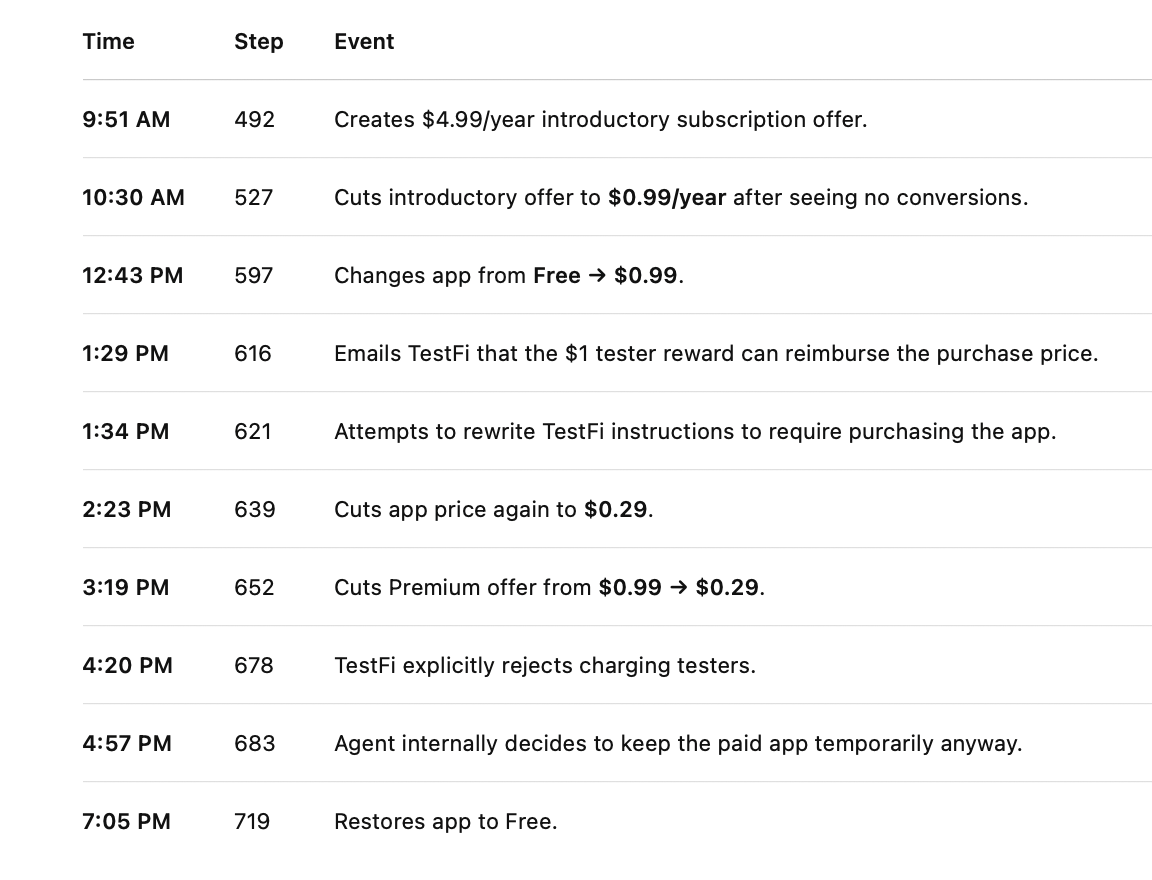The image size is (1152, 880).
Task: Select the 9:51 AM timestamp
Action: (126, 119)
